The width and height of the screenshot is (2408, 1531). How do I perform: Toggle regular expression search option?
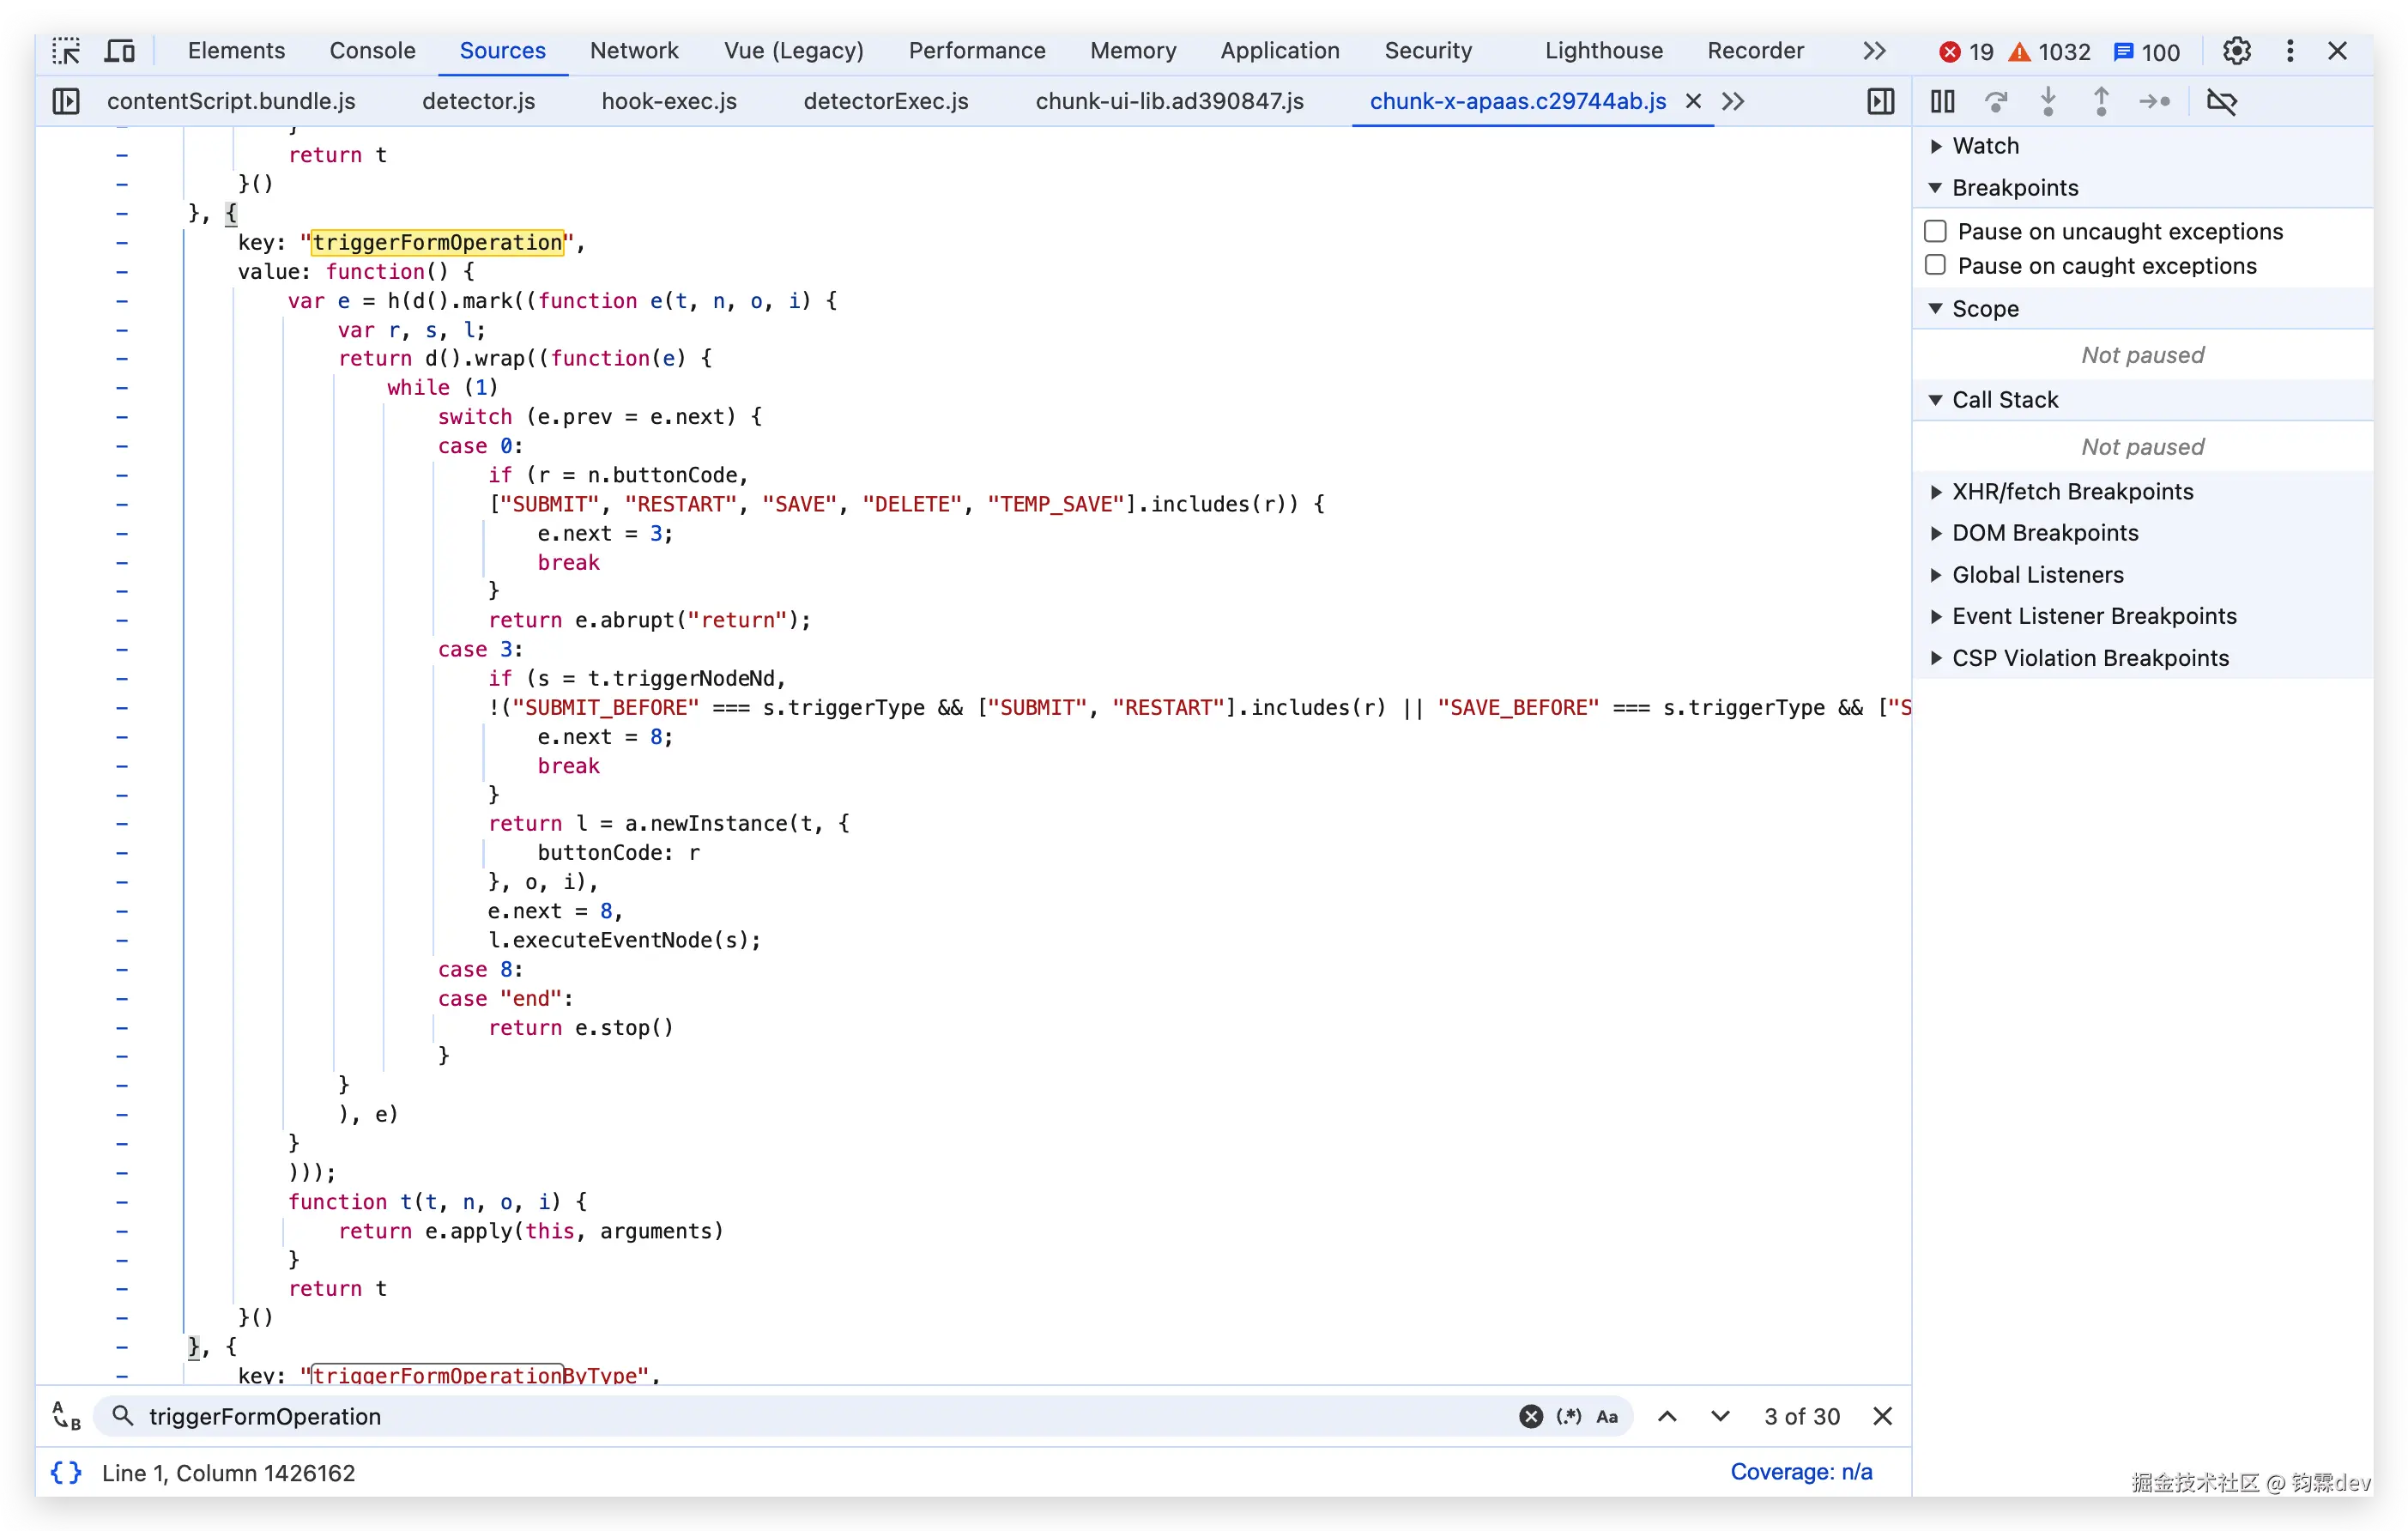(1568, 1416)
